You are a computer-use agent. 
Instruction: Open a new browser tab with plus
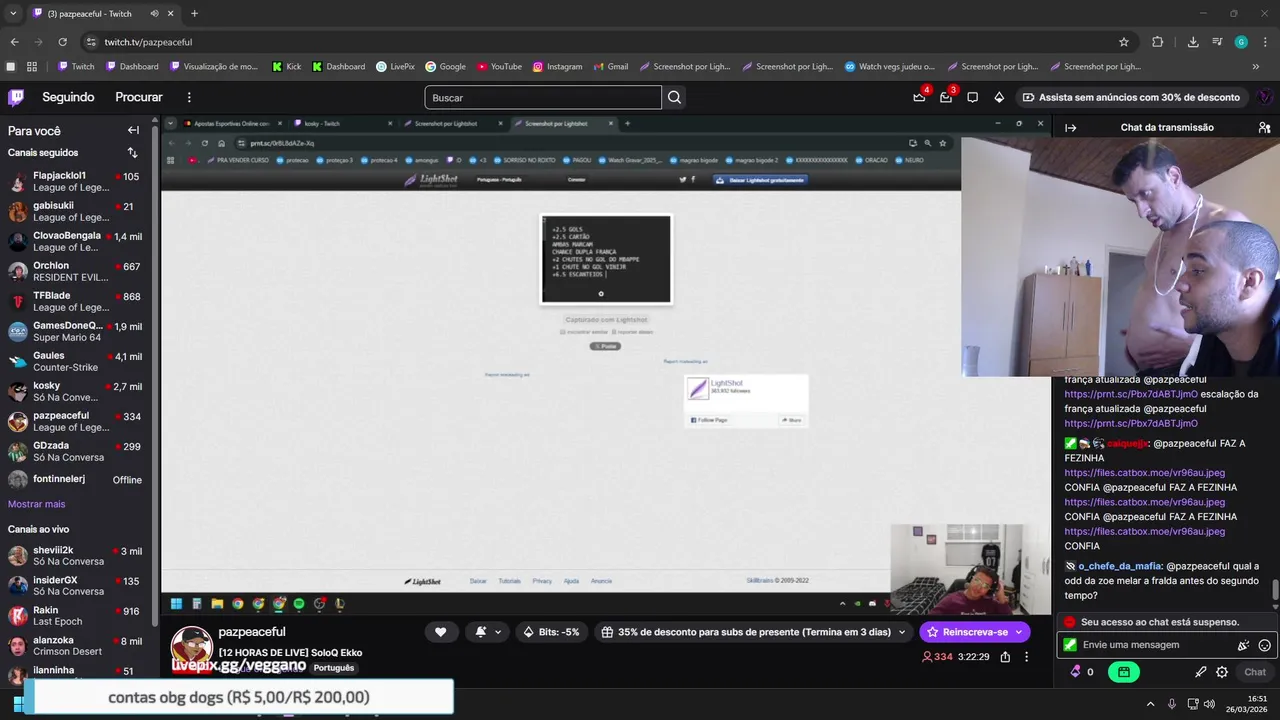click(194, 13)
